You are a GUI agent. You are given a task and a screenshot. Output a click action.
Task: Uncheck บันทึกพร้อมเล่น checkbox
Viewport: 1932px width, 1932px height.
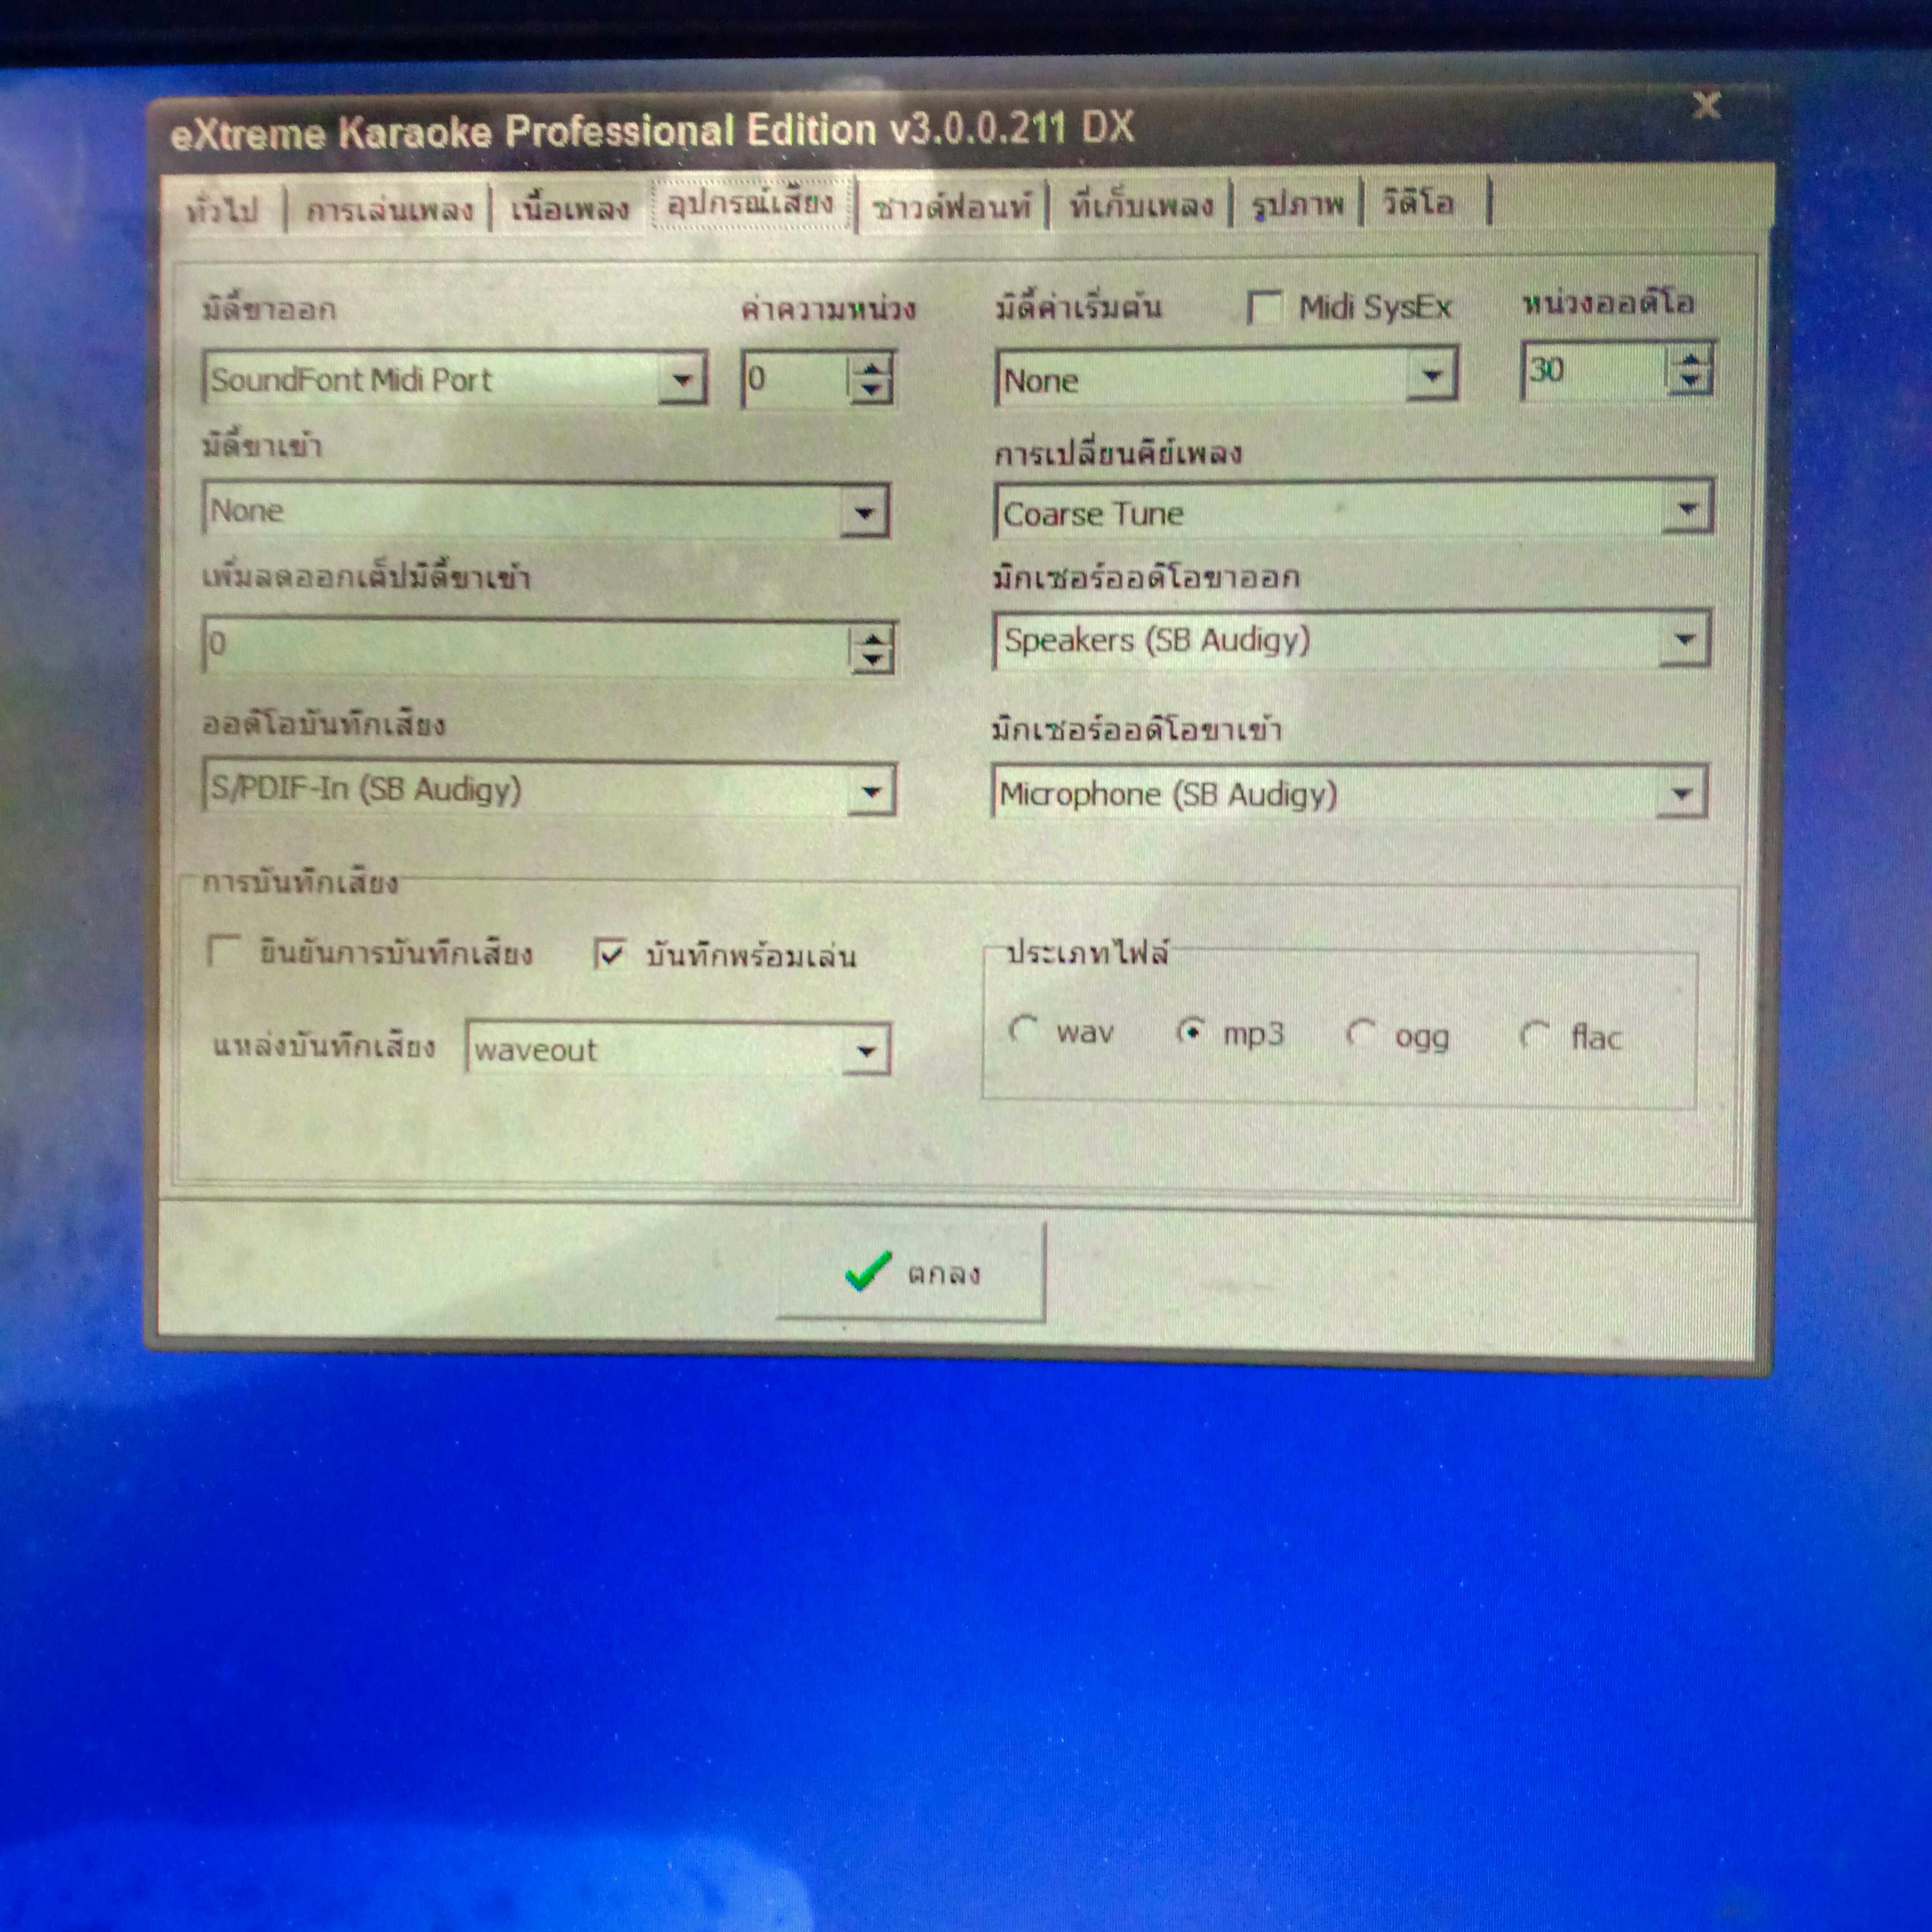click(610, 953)
